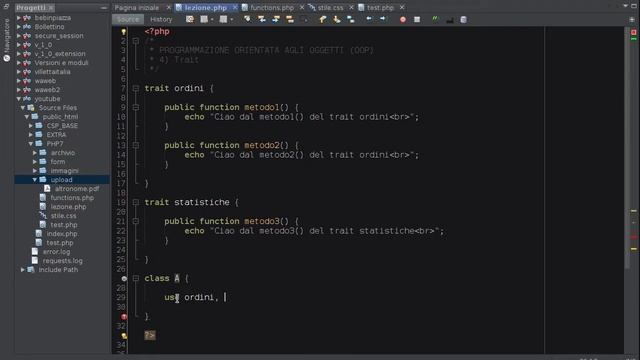Click the navigate Back toolbar icon

(204, 19)
